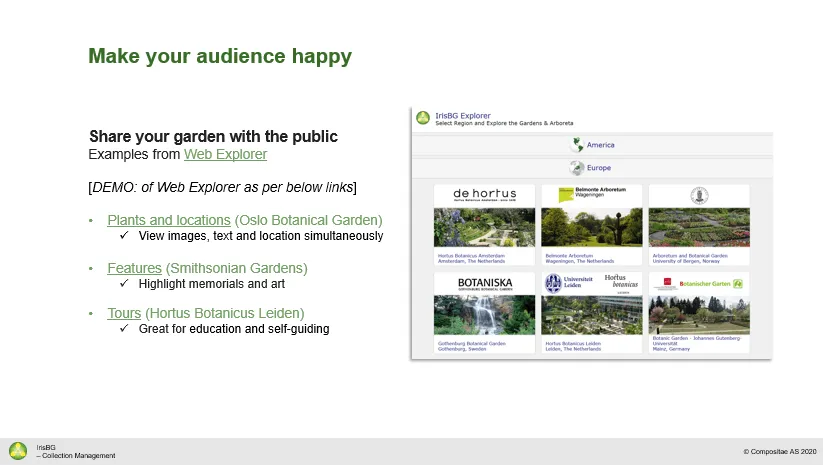This screenshot has height=465, width=823.
Task: Click the (Oslo Botanical Garden) text
Action: coord(309,220)
